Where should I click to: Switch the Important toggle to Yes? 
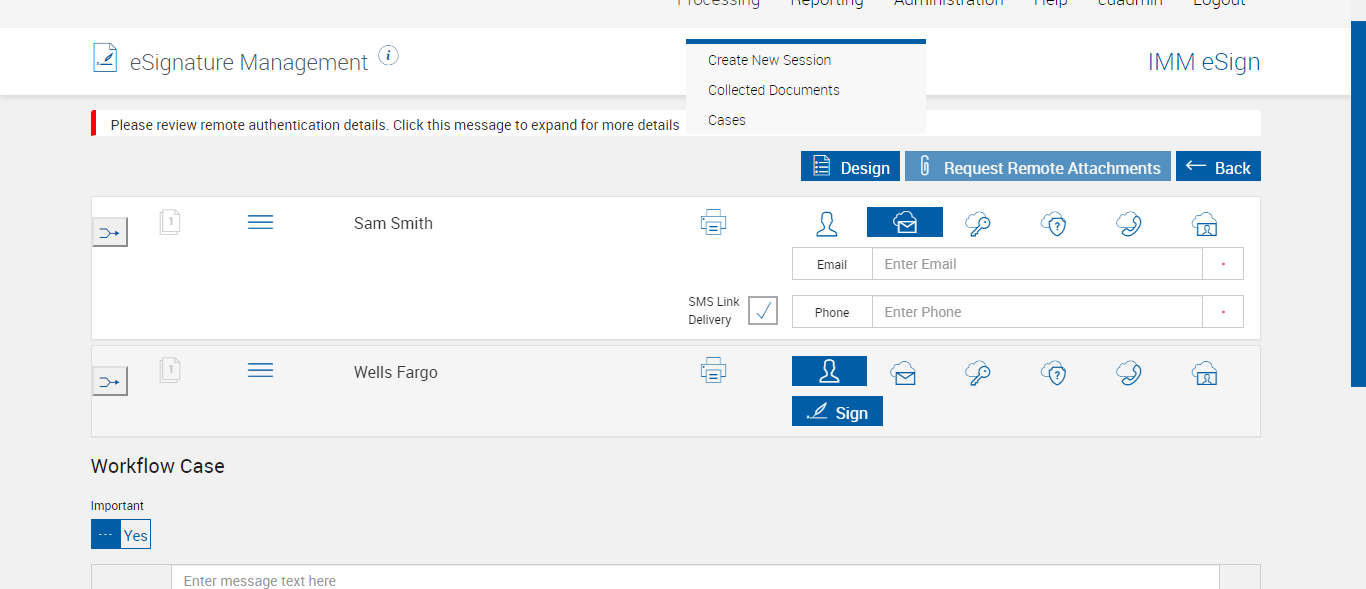(x=135, y=535)
